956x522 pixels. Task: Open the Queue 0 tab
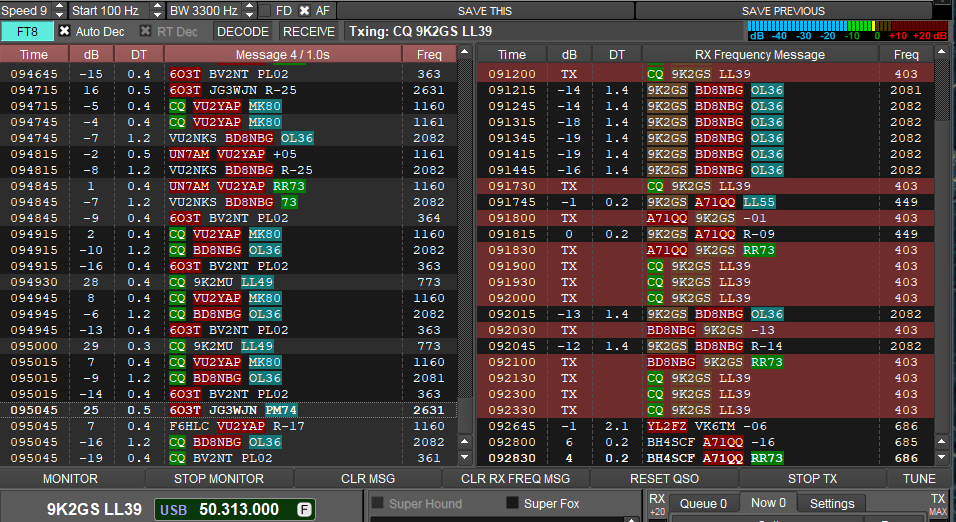[704, 504]
